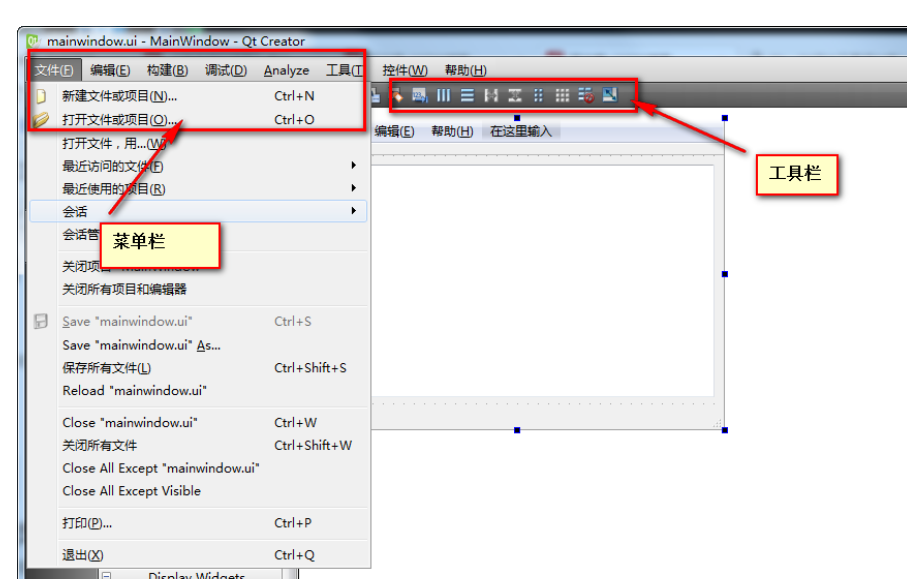This screenshot has width=907, height=579.
Task: Choose Close All Except "mainwindow.ui"
Action: click(198, 469)
